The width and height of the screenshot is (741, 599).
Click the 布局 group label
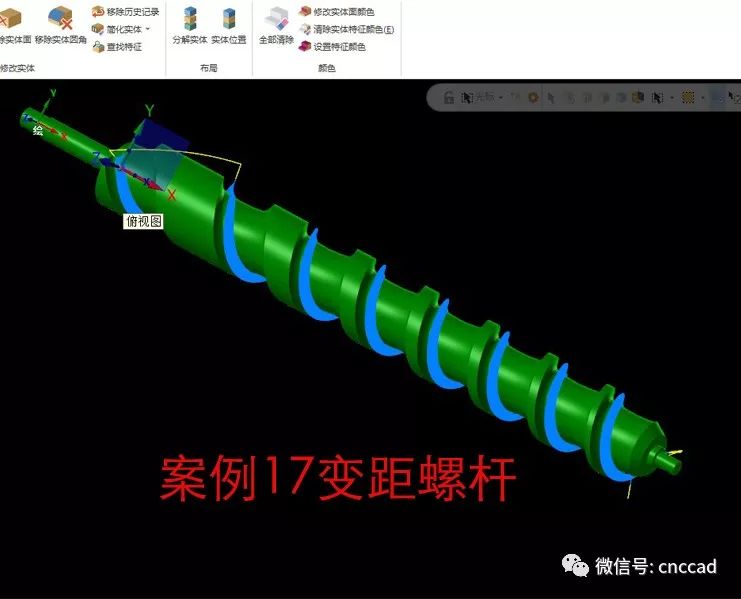coord(208,68)
